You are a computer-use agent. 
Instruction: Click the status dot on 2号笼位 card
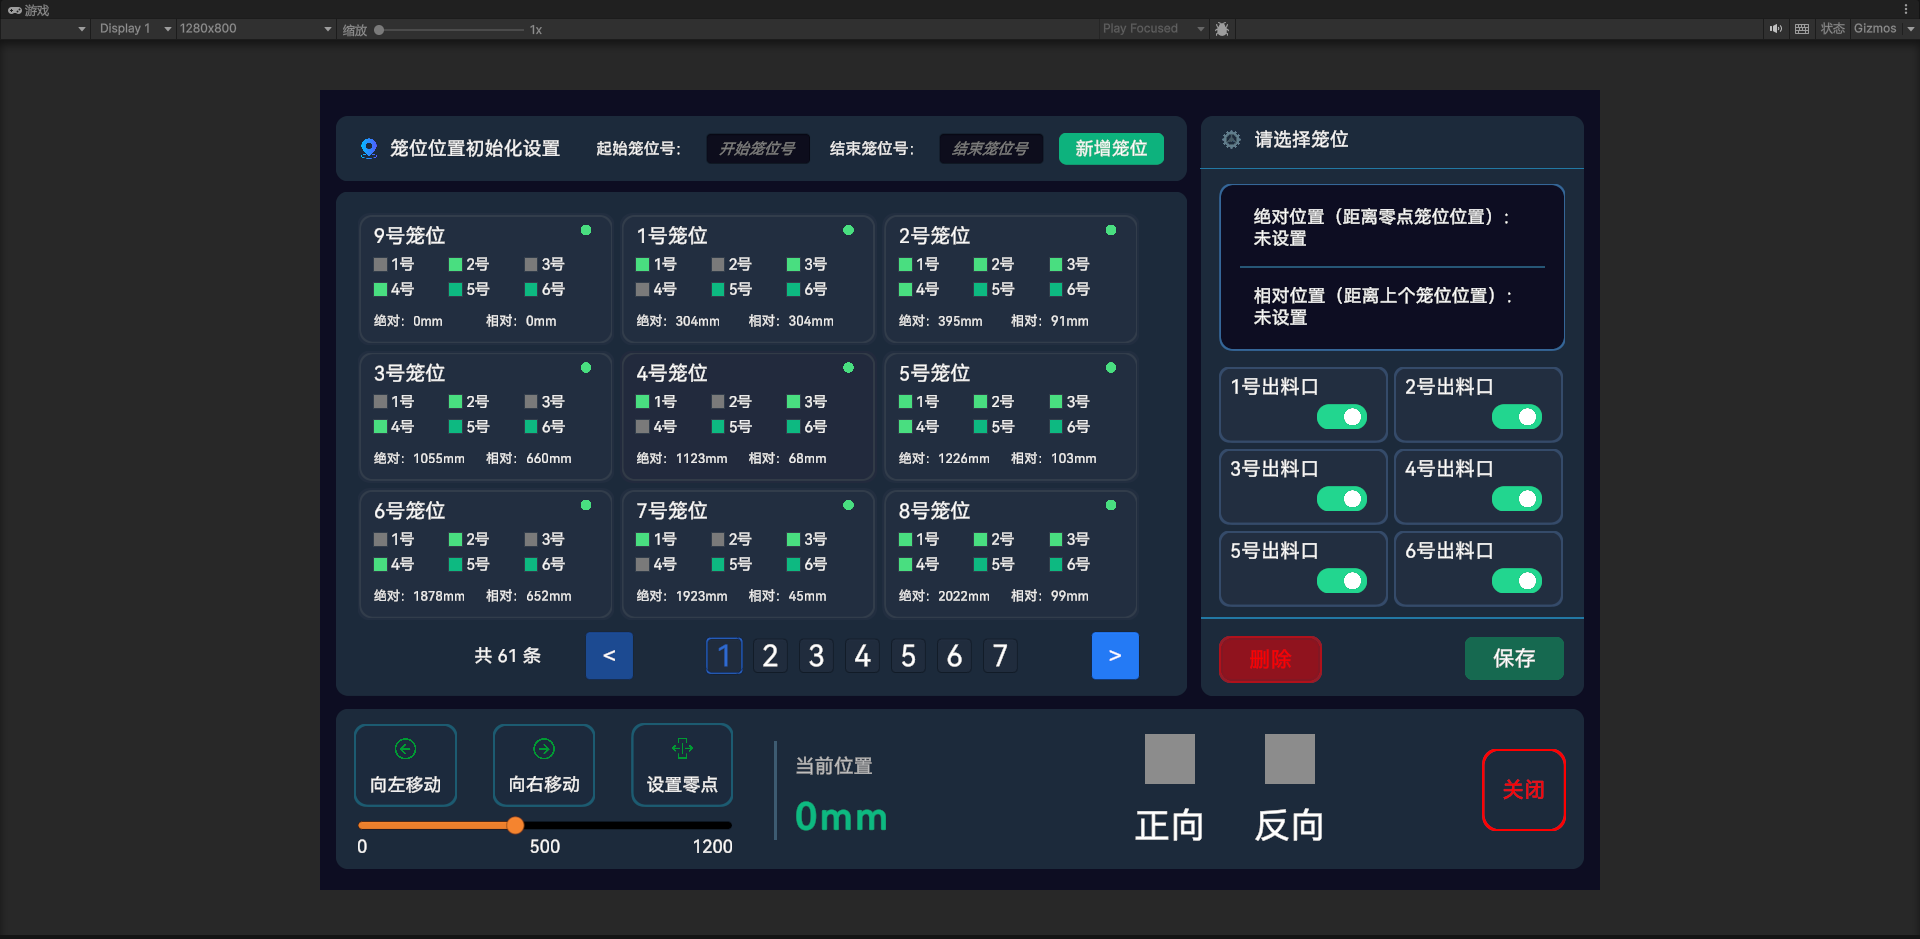(1111, 230)
